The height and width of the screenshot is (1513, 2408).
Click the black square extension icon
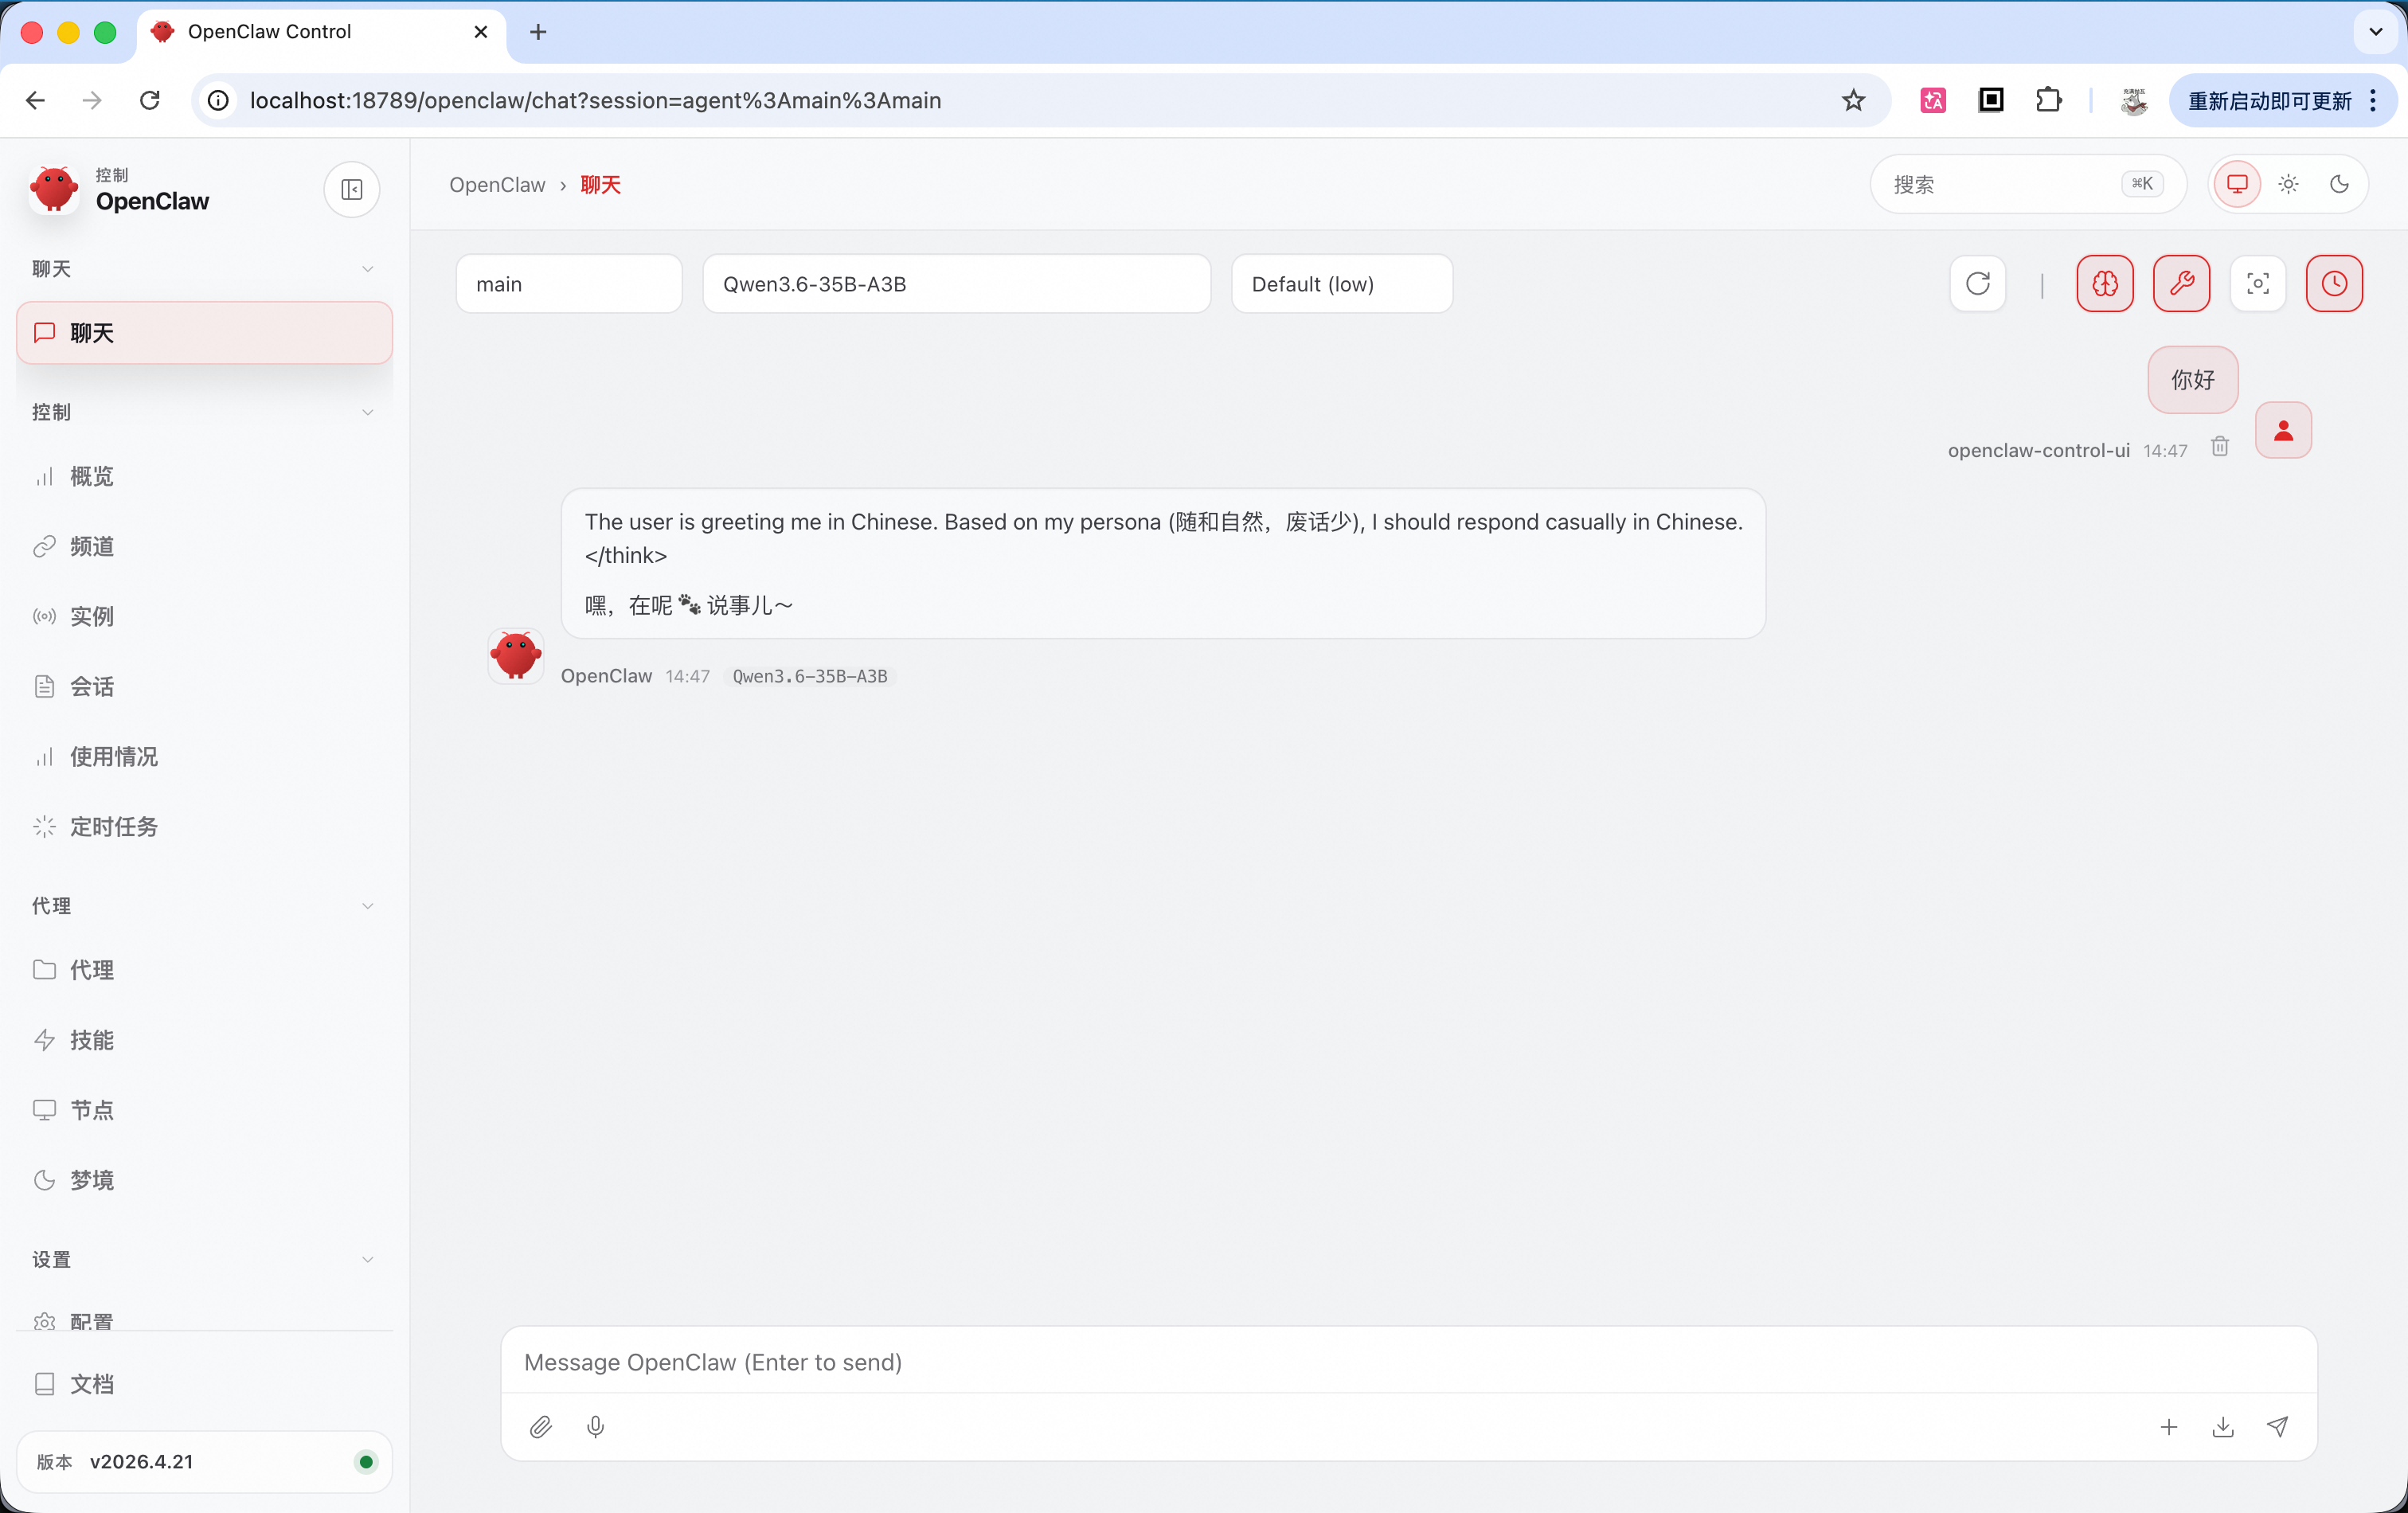pyautogui.click(x=1991, y=100)
